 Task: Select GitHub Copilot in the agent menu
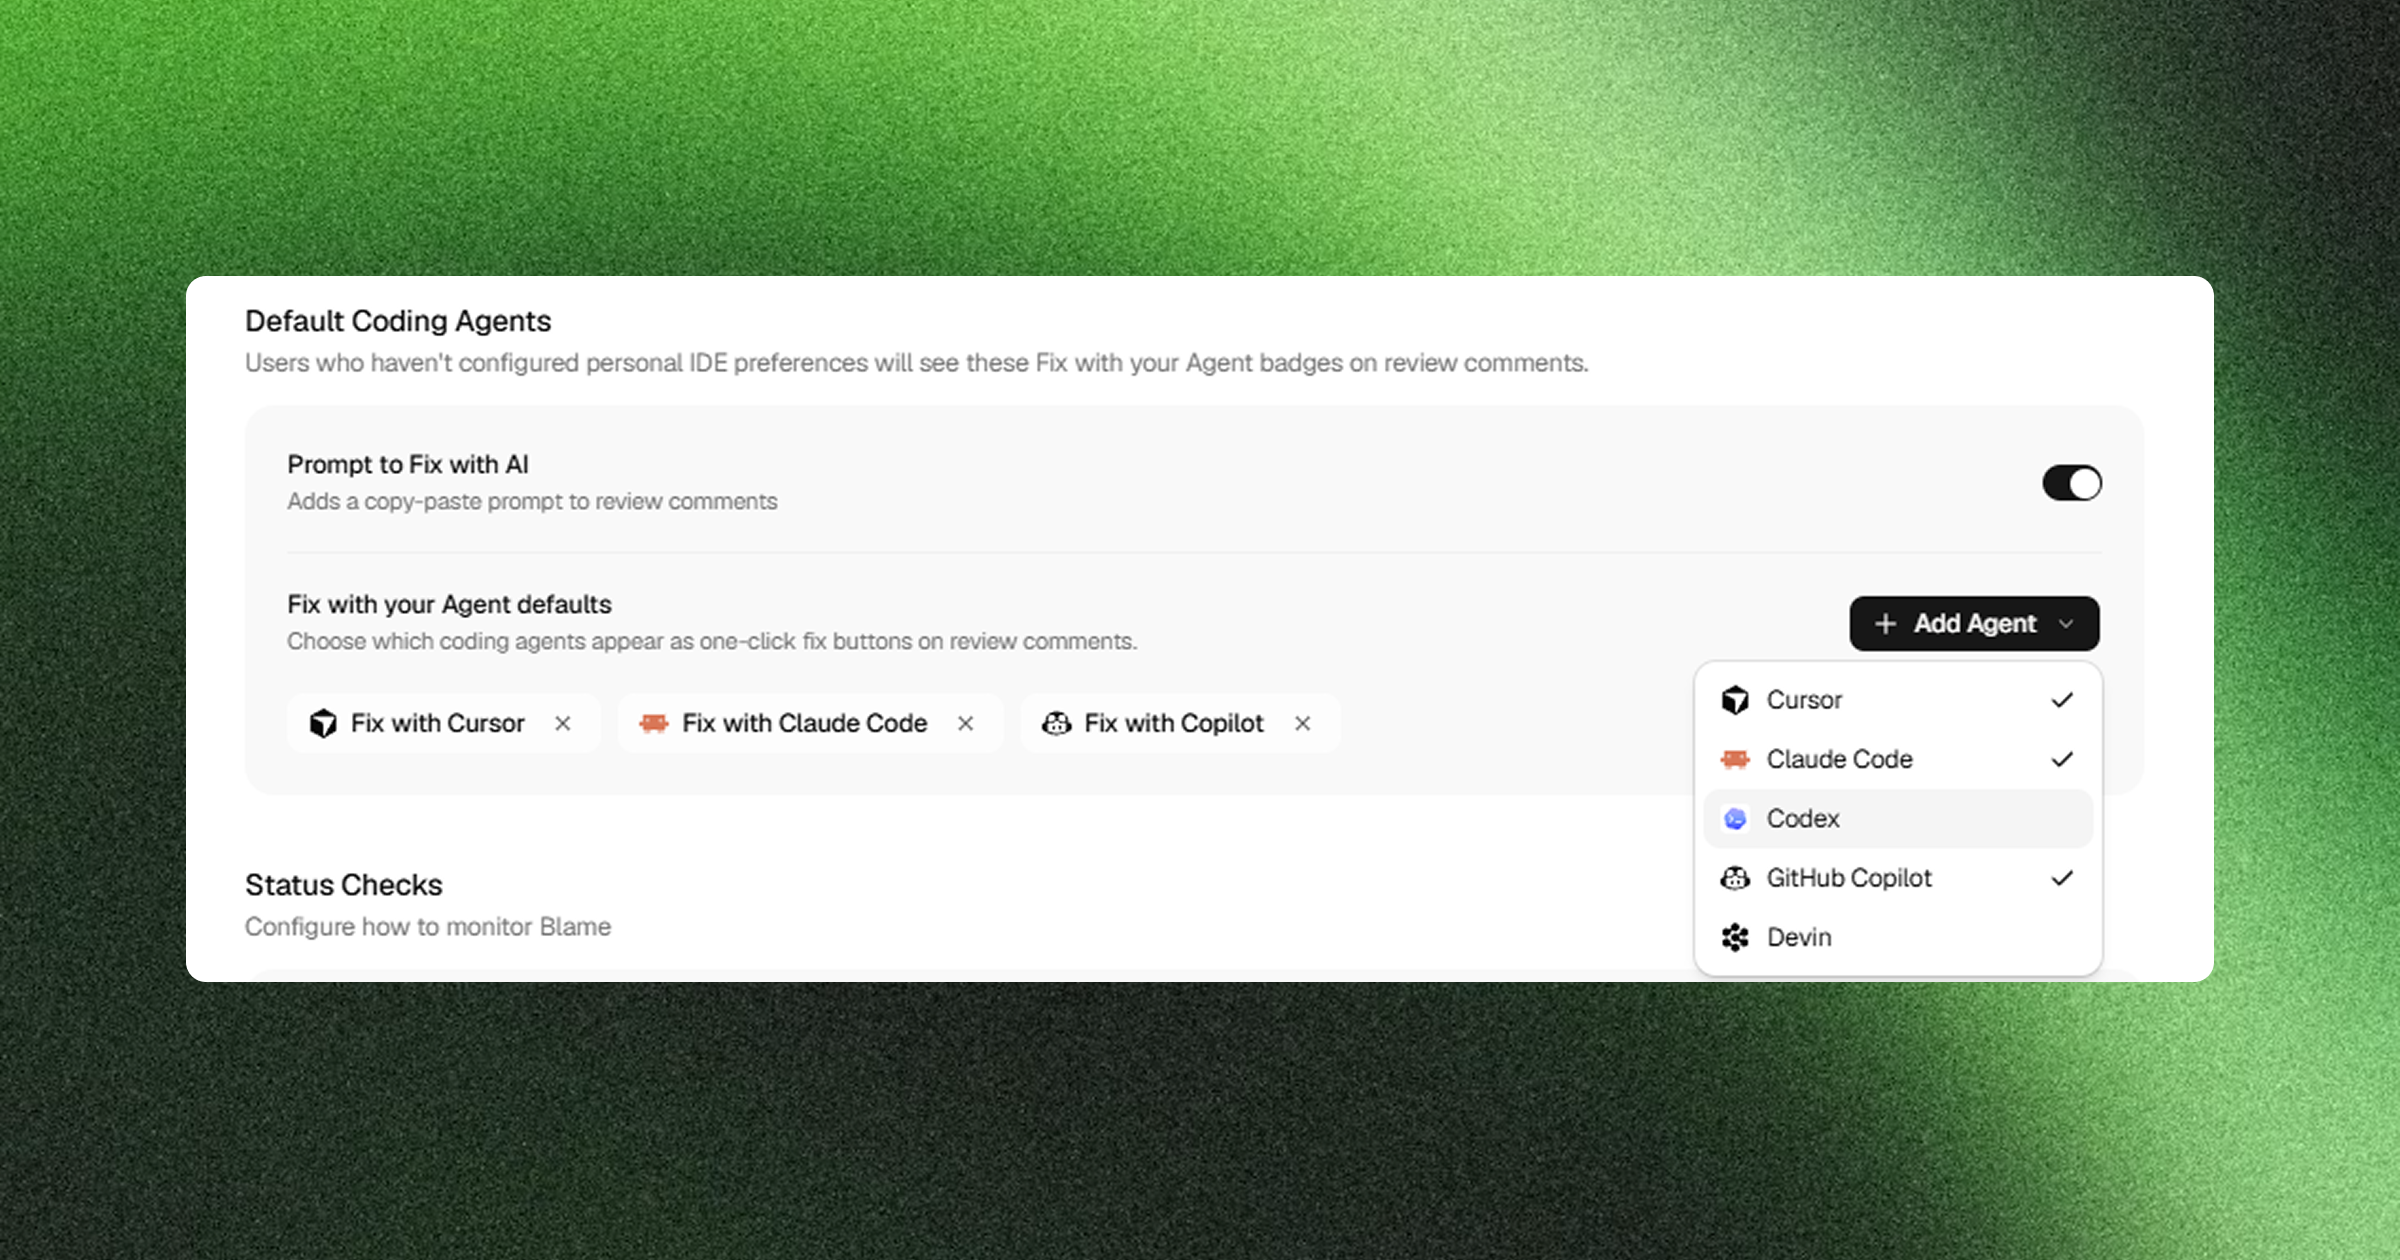pyautogui.click(x=1898, y=878)
